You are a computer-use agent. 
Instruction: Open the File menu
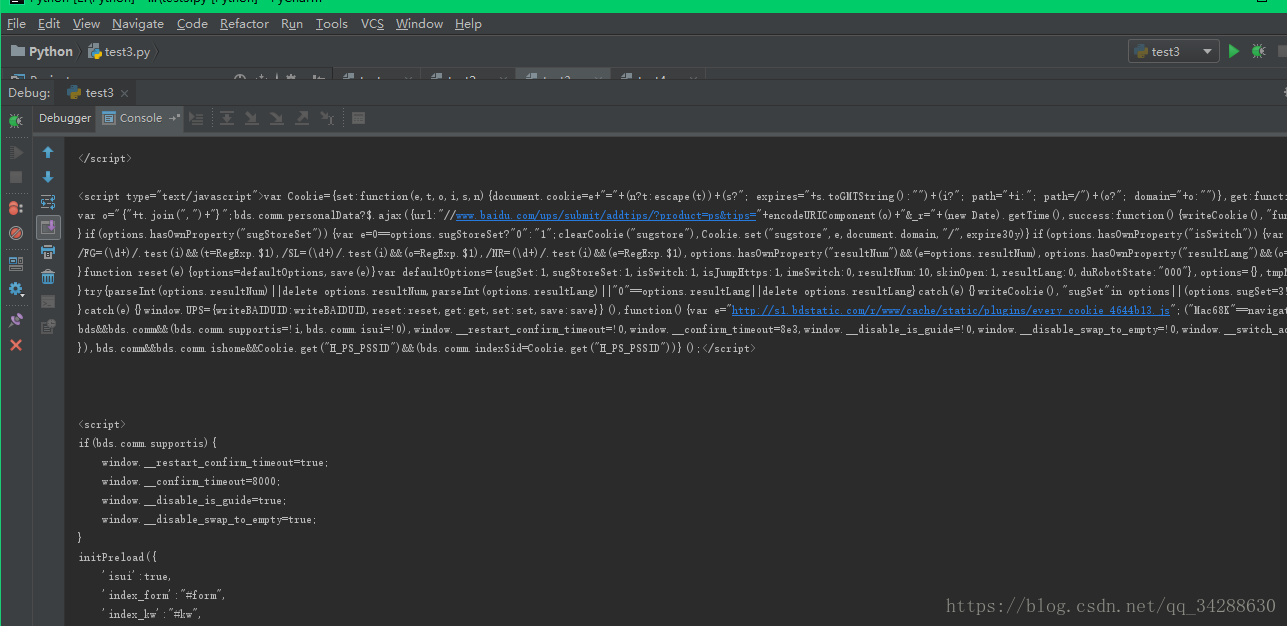coord(16,23)
